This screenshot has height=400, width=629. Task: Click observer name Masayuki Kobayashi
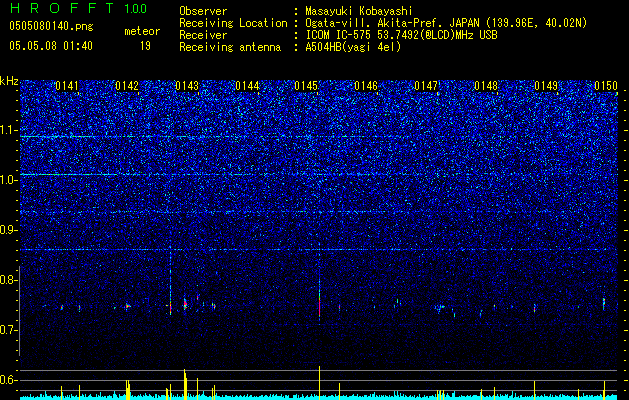point(359,11)
